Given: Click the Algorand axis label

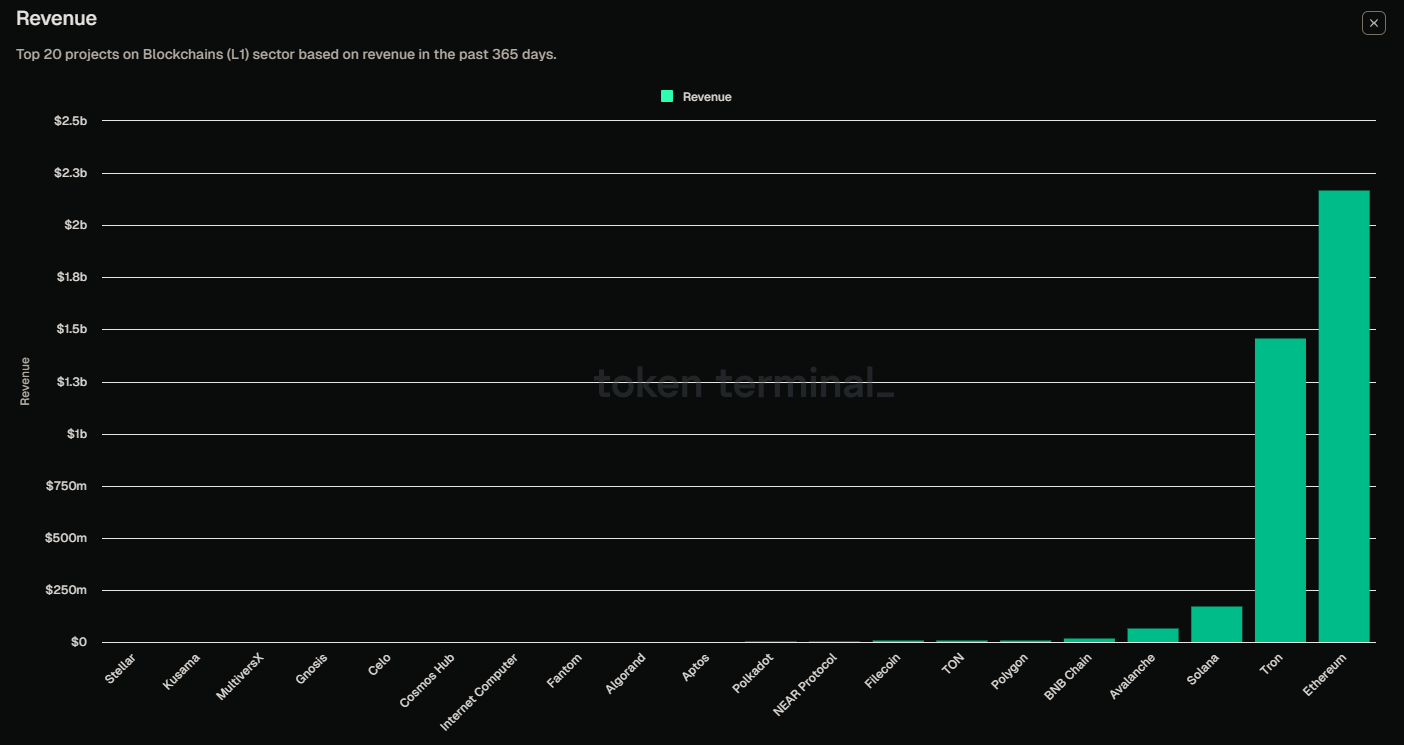Looking at the screenshot, I should coord(626,673).
